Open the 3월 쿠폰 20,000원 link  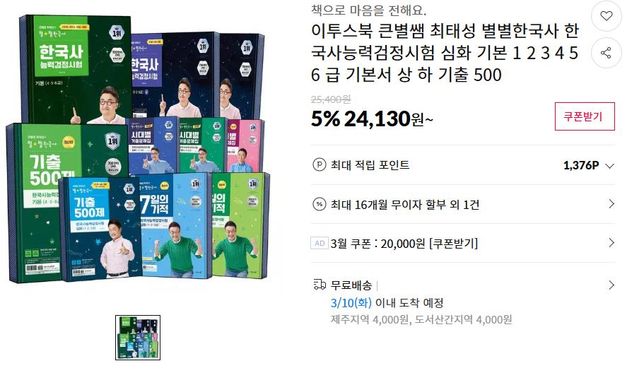coord(404,244)
